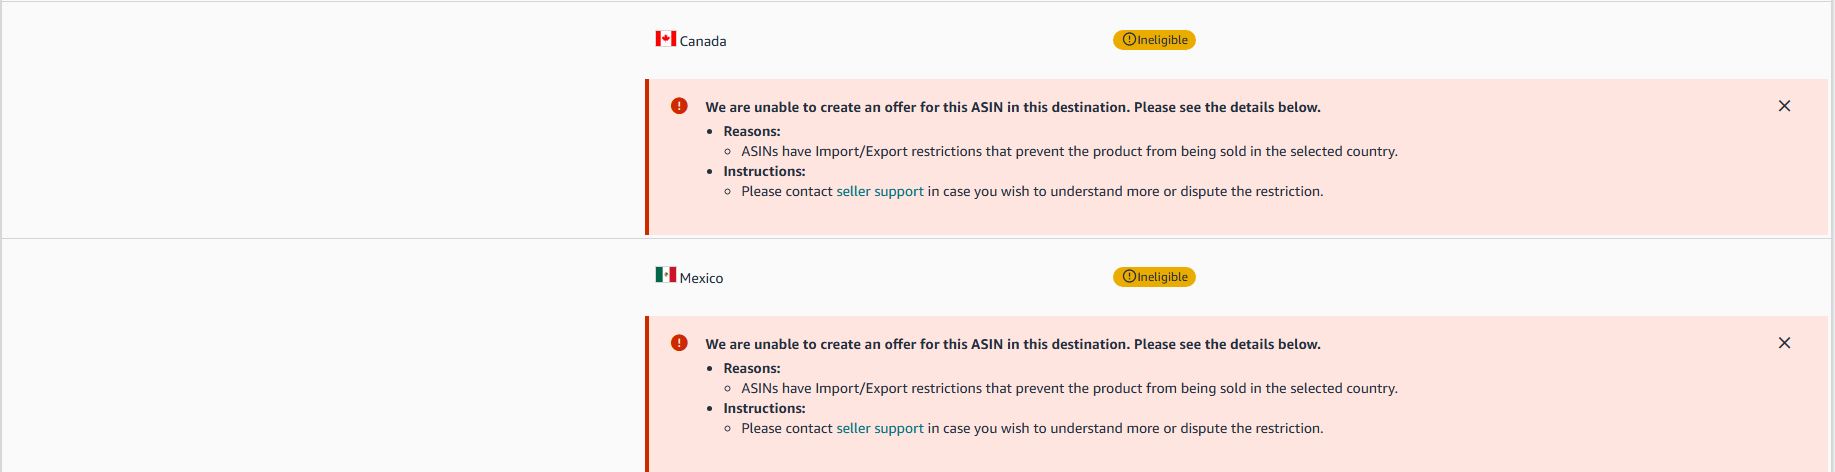This screenshot has width=1835, height=472.
Task: Open seller support link in Mexico alert
Action: [880, 428]
